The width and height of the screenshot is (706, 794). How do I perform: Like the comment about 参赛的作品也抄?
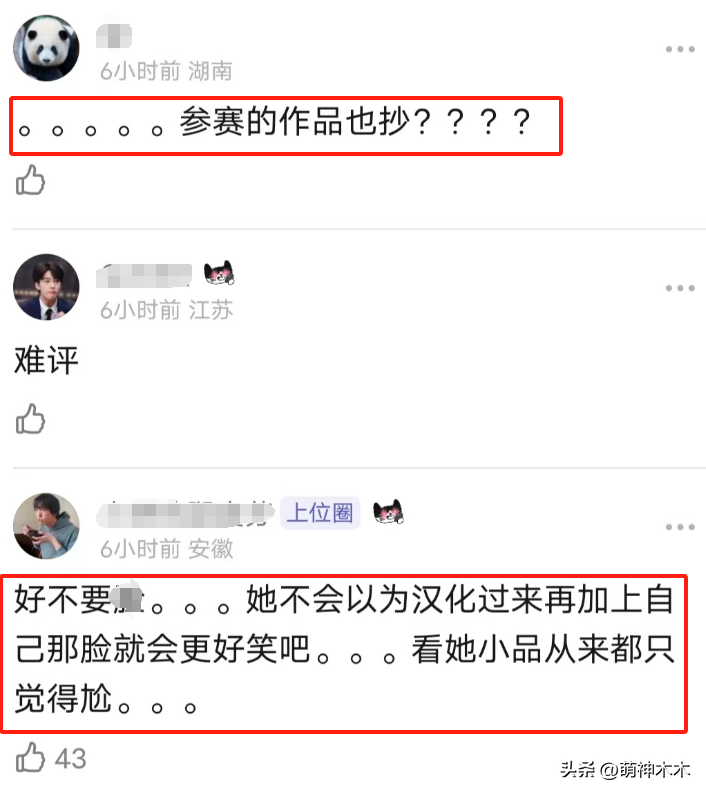point(30,180)
